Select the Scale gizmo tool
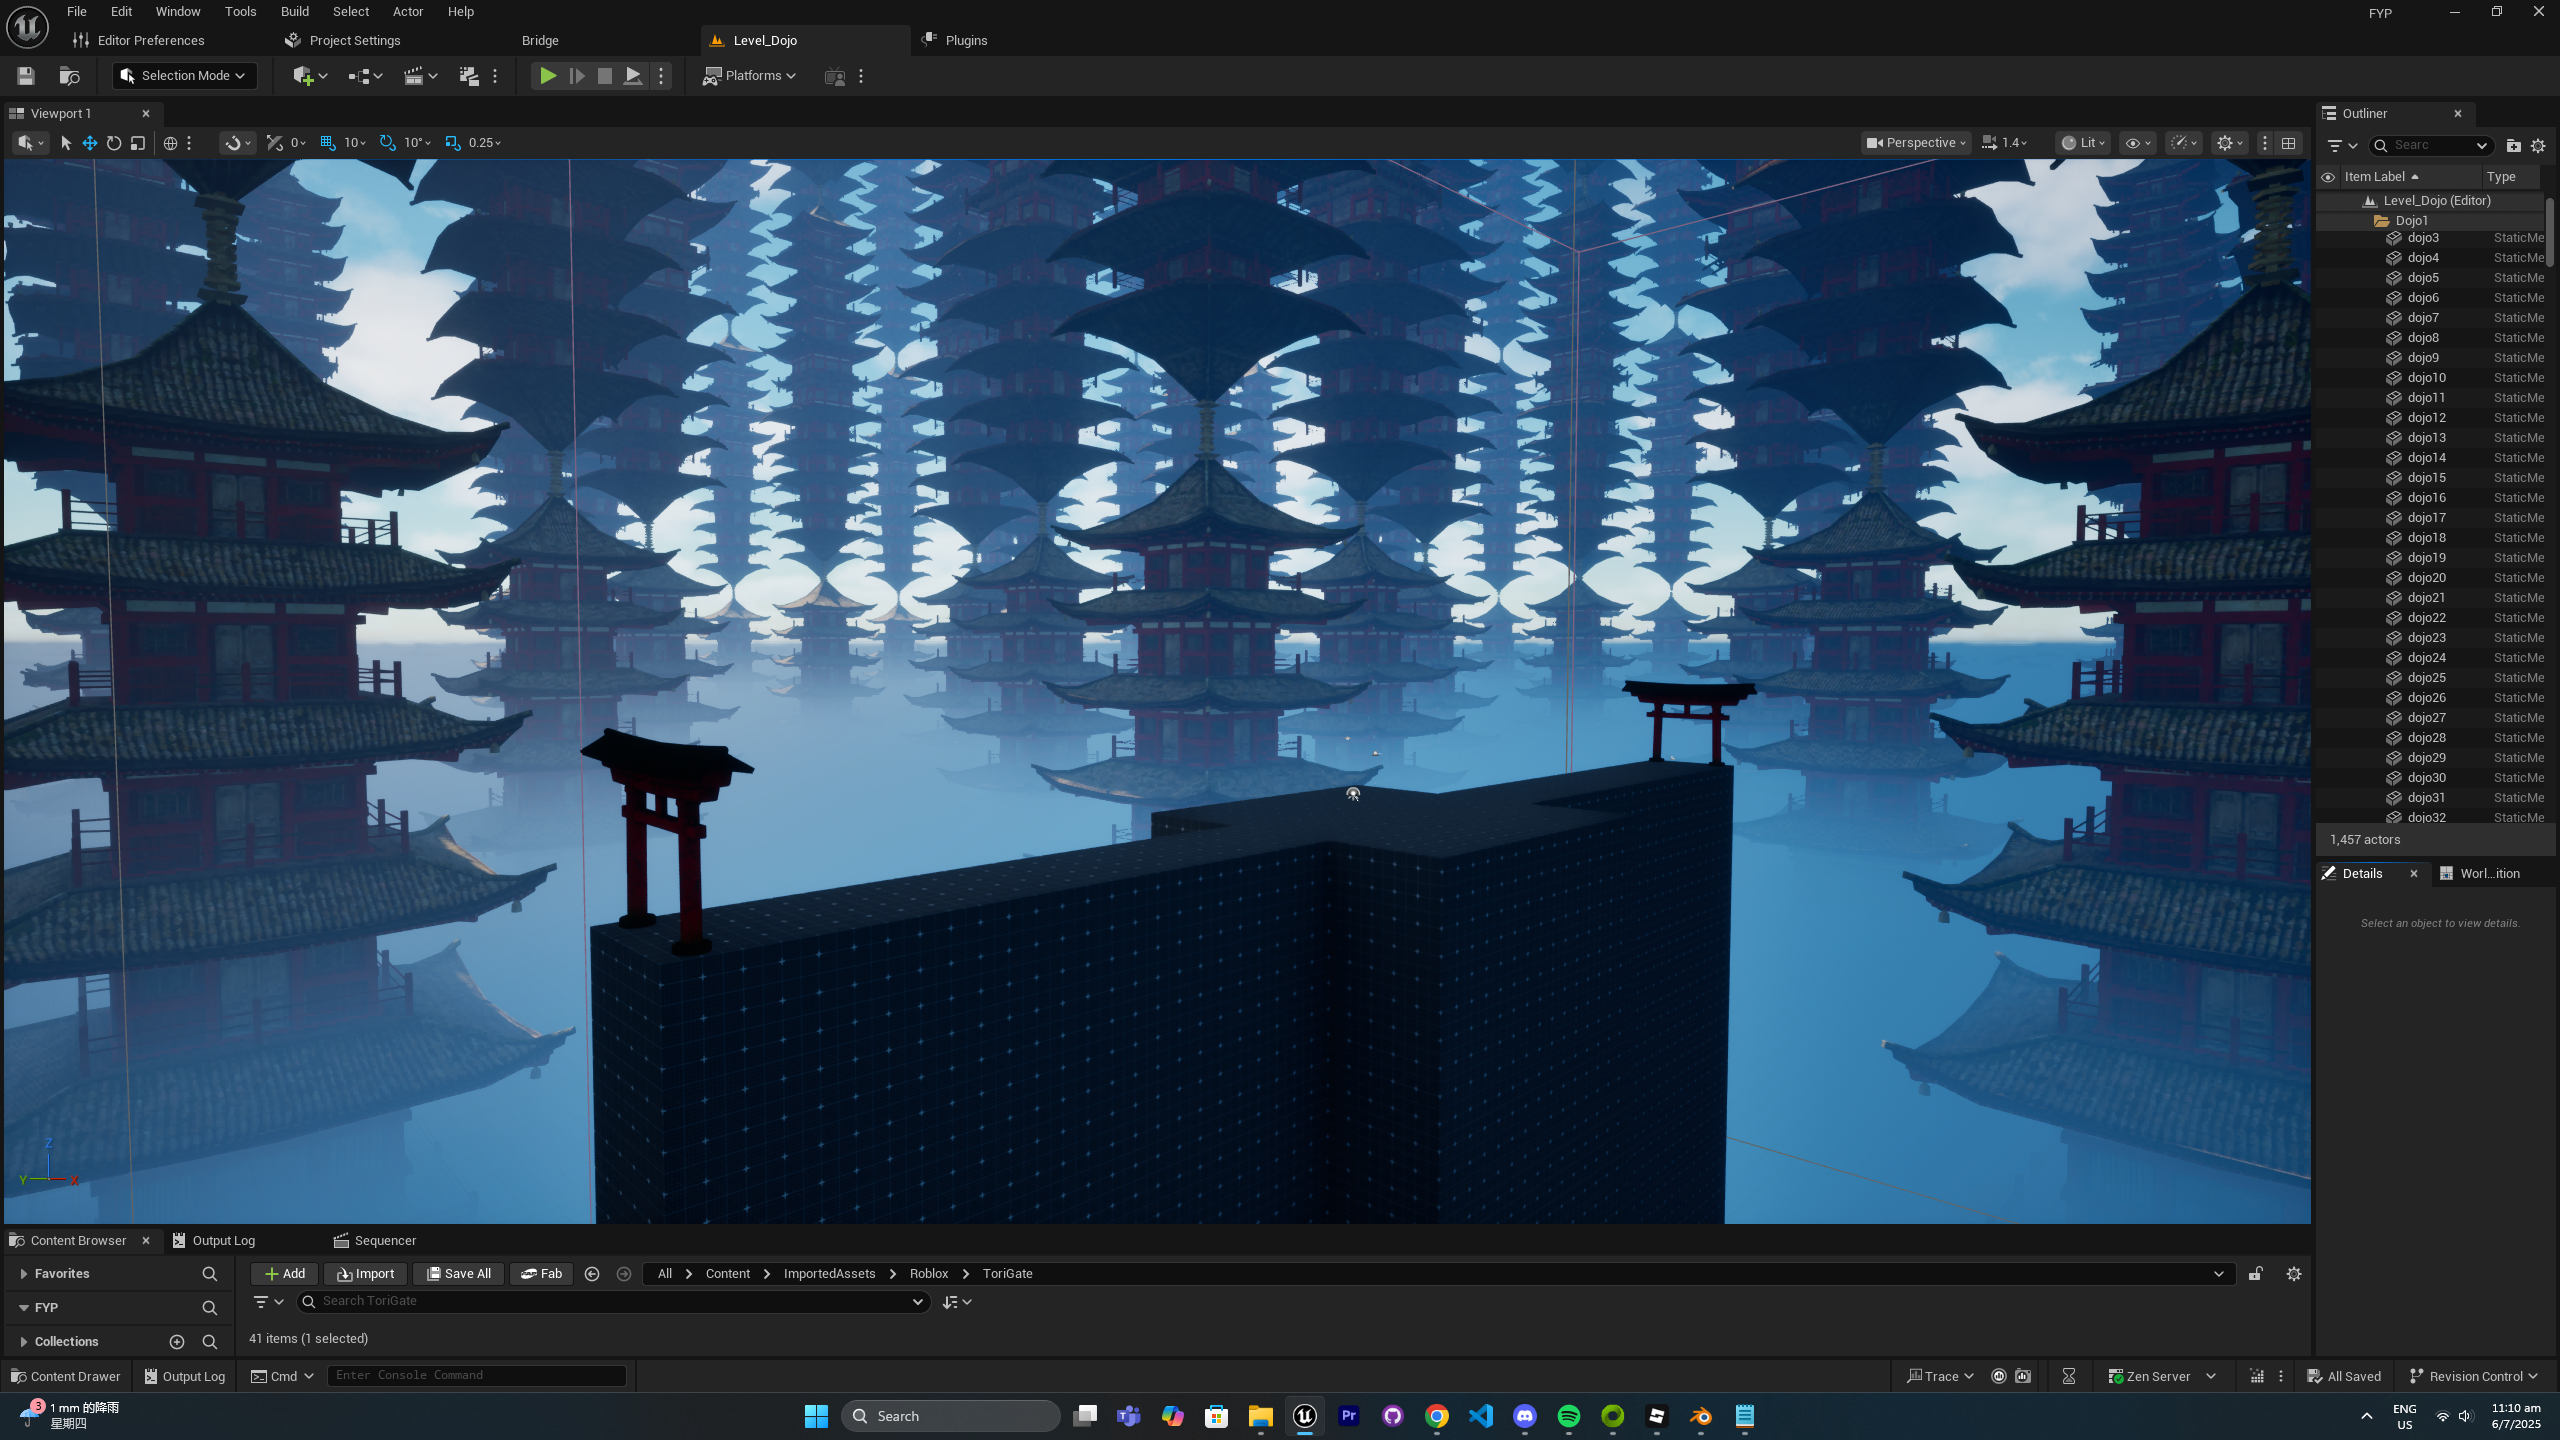This screenshot has width=2560, height=1440. [138, 143]
